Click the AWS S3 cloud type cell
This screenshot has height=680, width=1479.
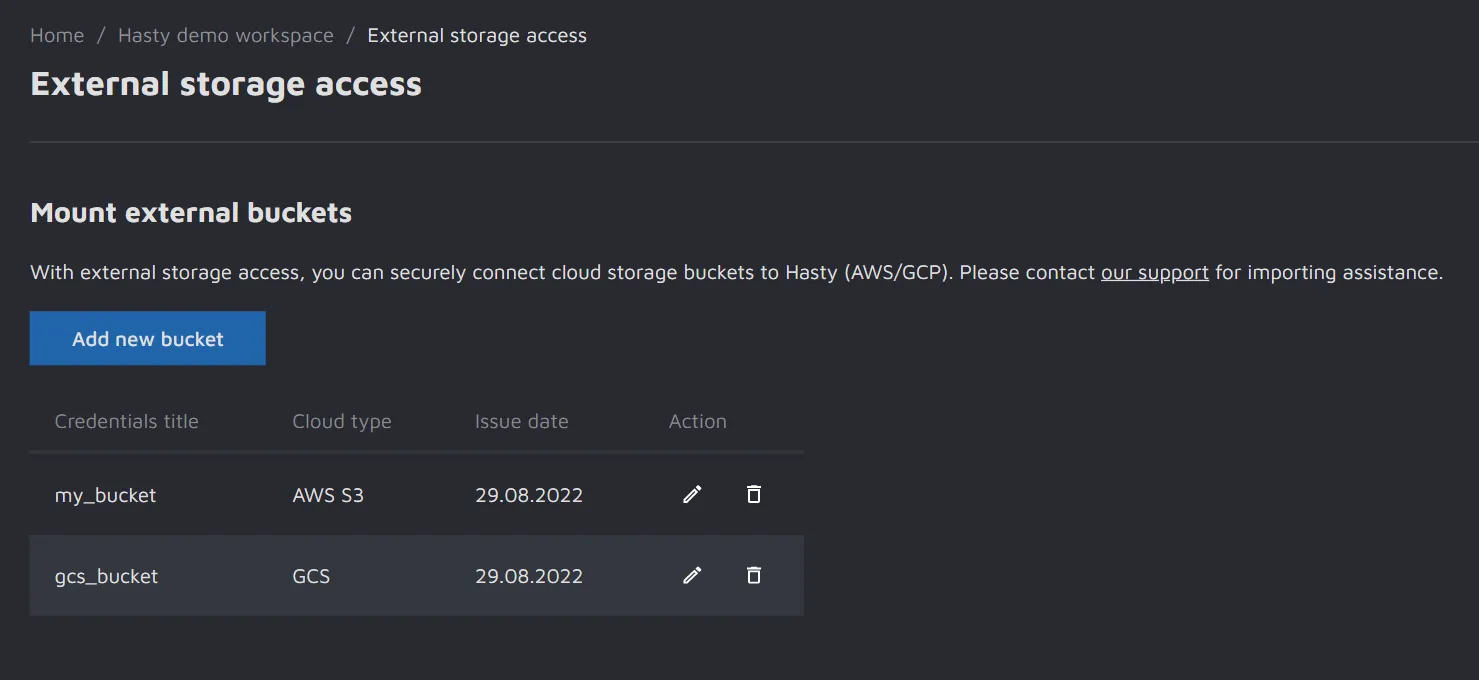(x=328, y=495)
